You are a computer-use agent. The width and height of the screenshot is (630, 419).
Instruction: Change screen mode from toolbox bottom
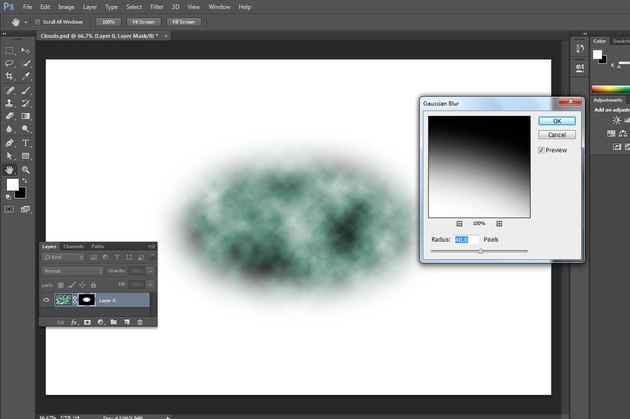click(25, 209)
